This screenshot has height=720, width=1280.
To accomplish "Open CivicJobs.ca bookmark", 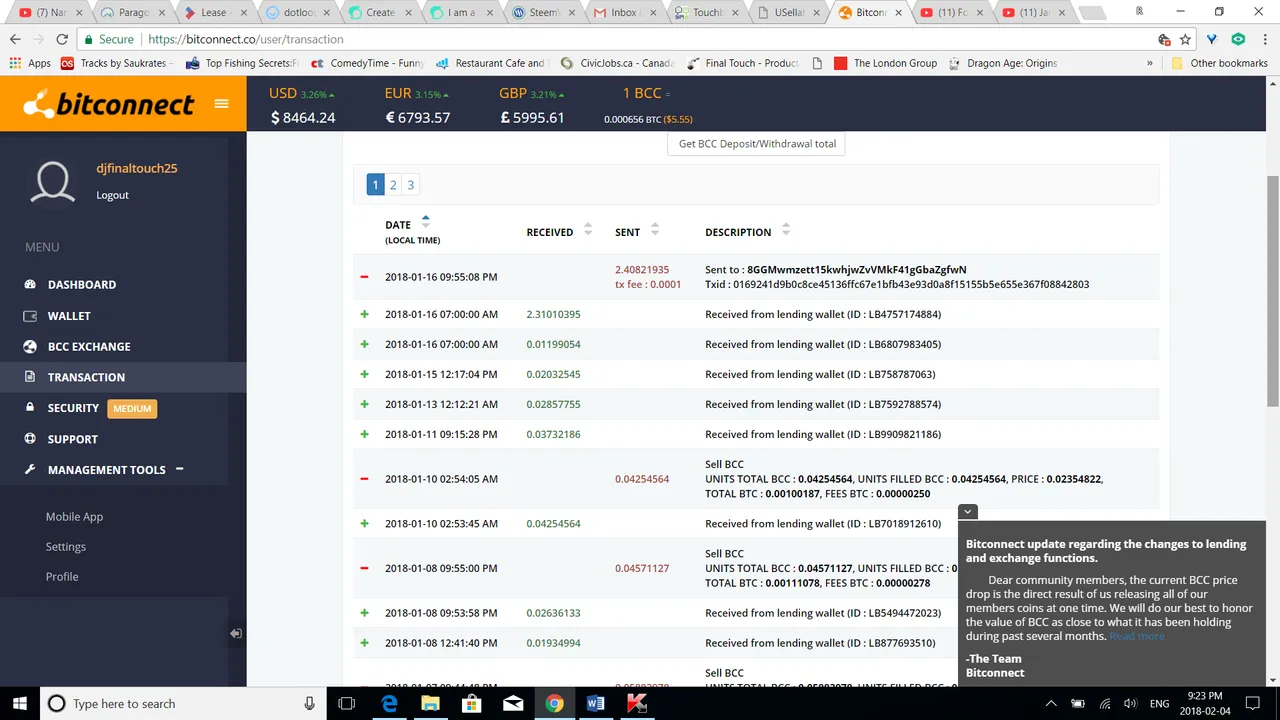I will click(618, 63).
